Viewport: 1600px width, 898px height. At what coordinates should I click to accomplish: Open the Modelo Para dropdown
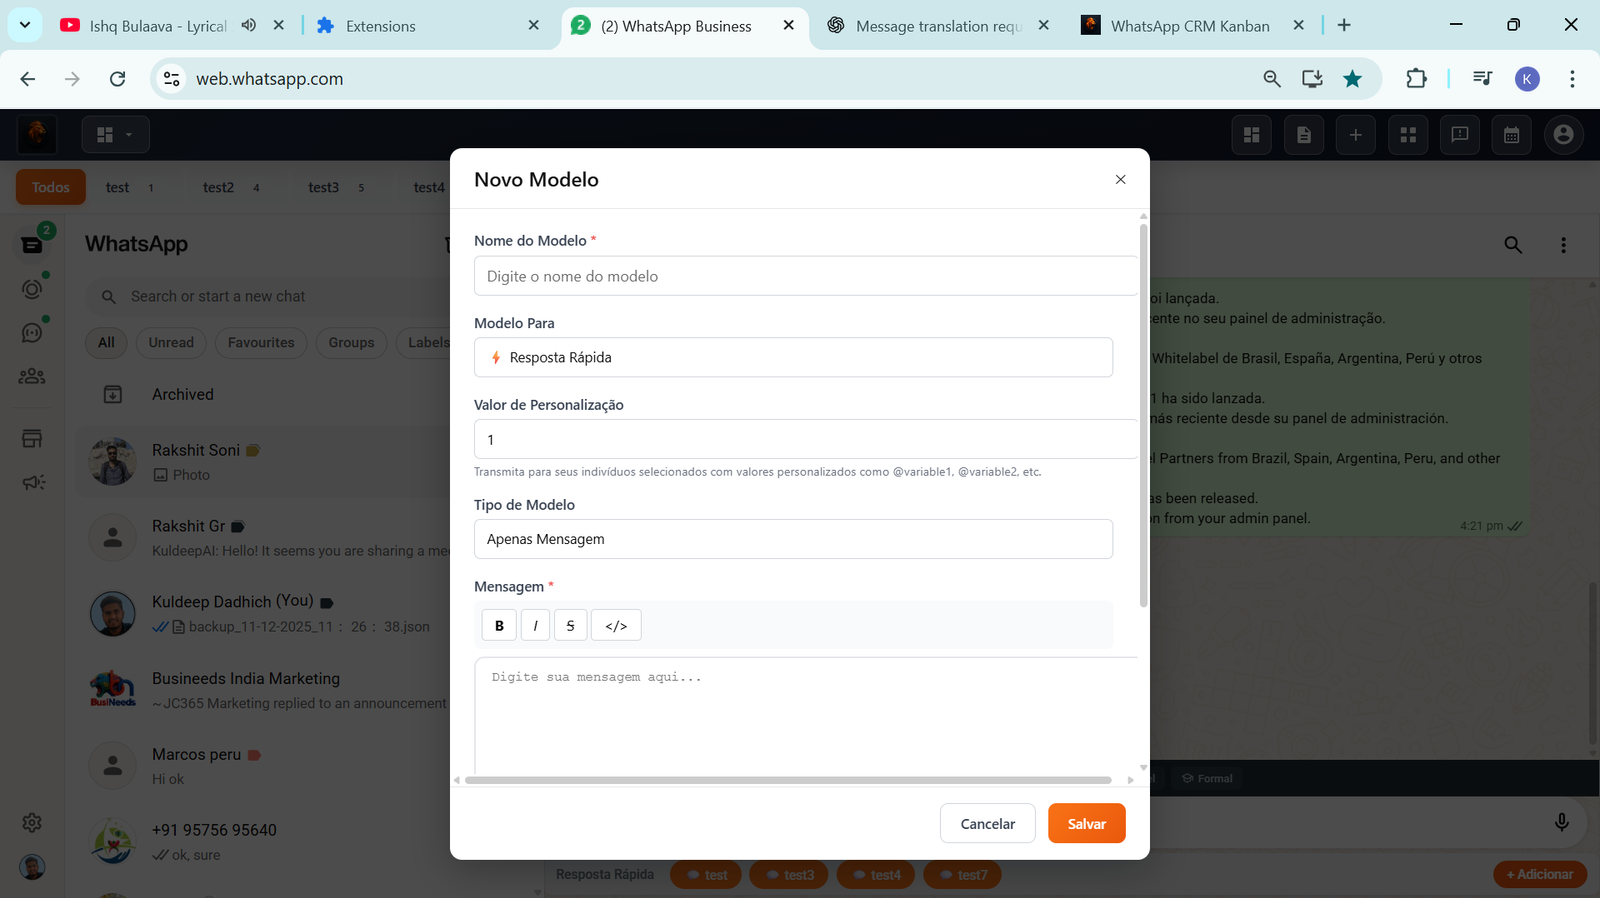pyautogui.click(x=793, y=357)
